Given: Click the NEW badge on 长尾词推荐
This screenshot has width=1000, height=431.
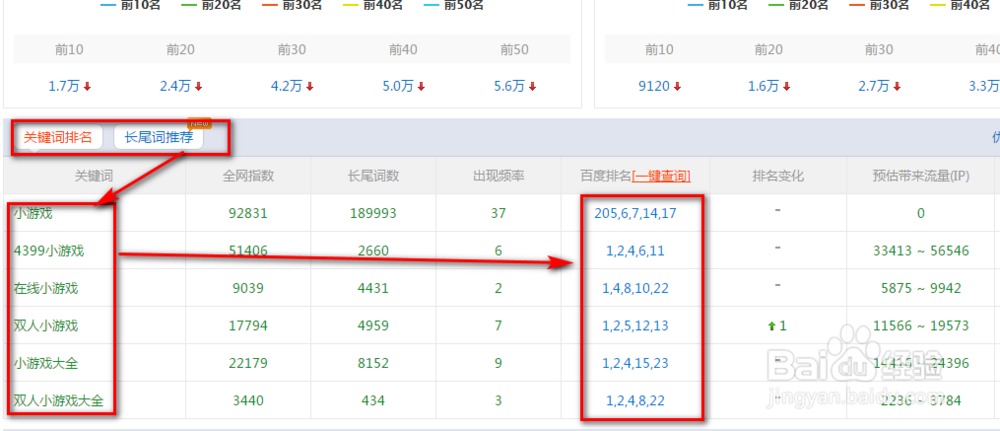Looking at the screenshot, I should pyautogui.click(x=198, y=123).
